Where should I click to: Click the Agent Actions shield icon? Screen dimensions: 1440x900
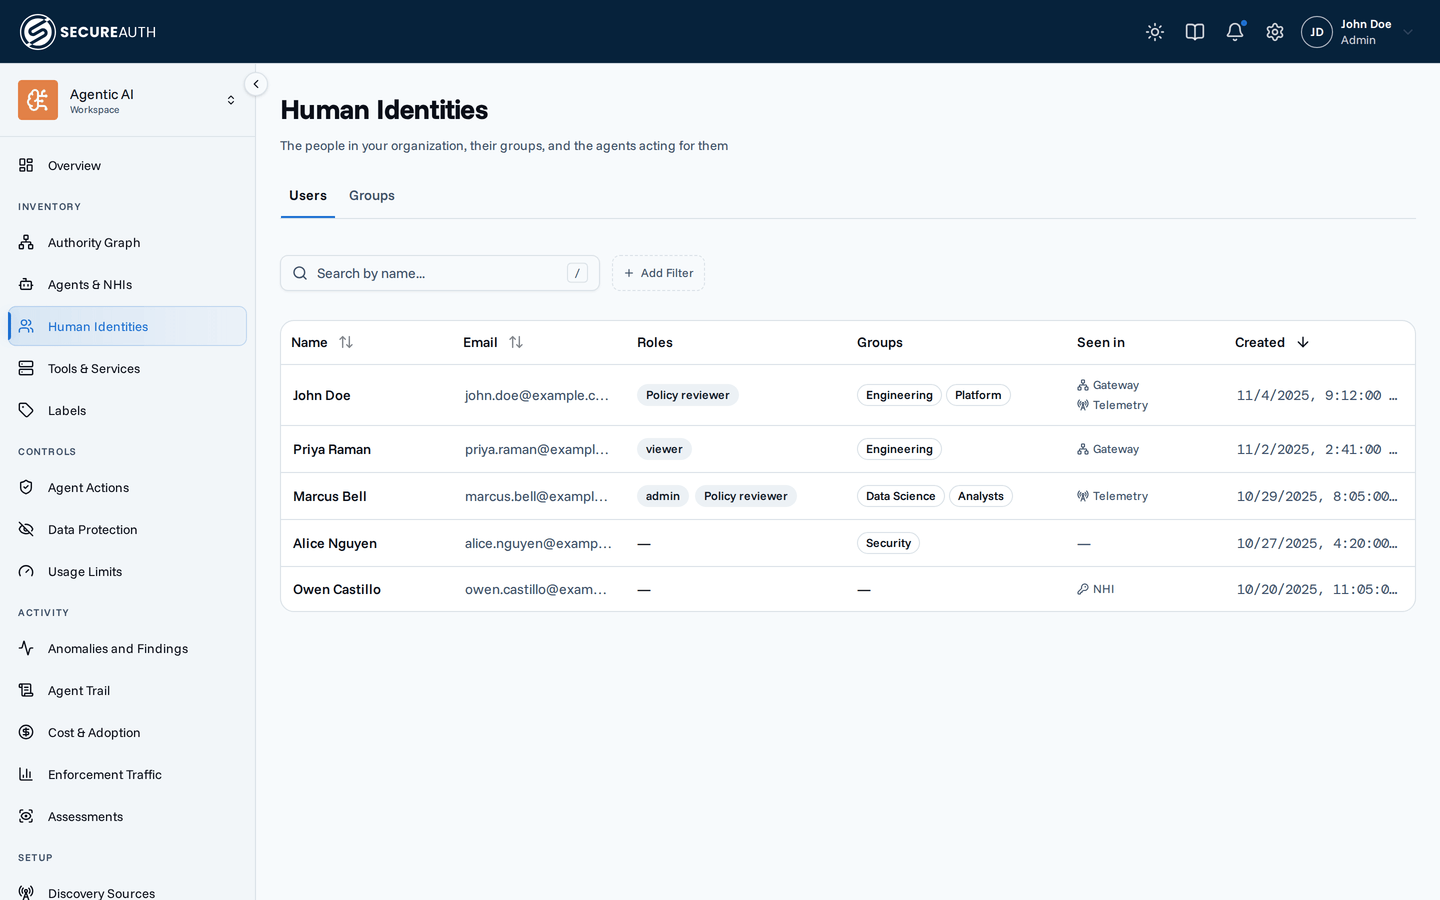pos(26,488)
